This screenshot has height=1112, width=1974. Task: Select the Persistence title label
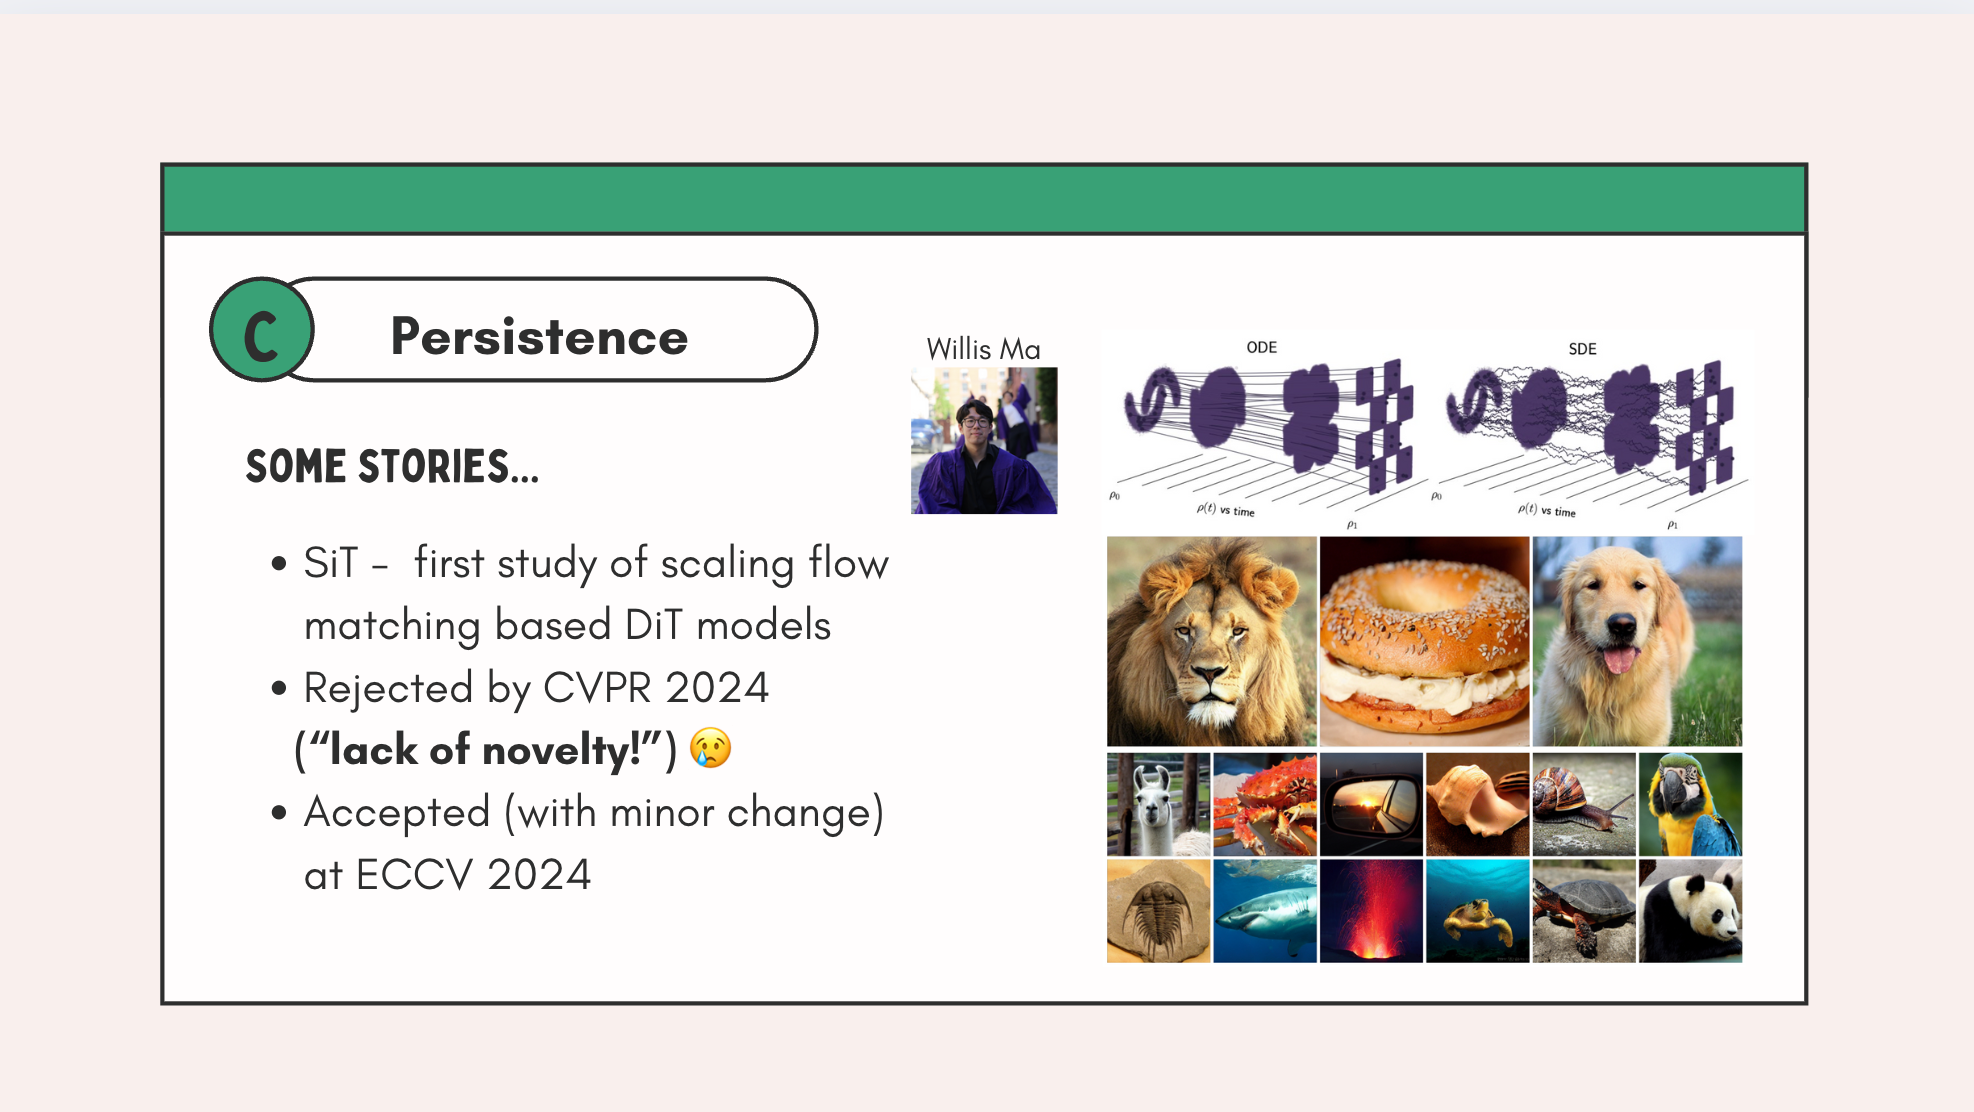(x=539, y=336)
